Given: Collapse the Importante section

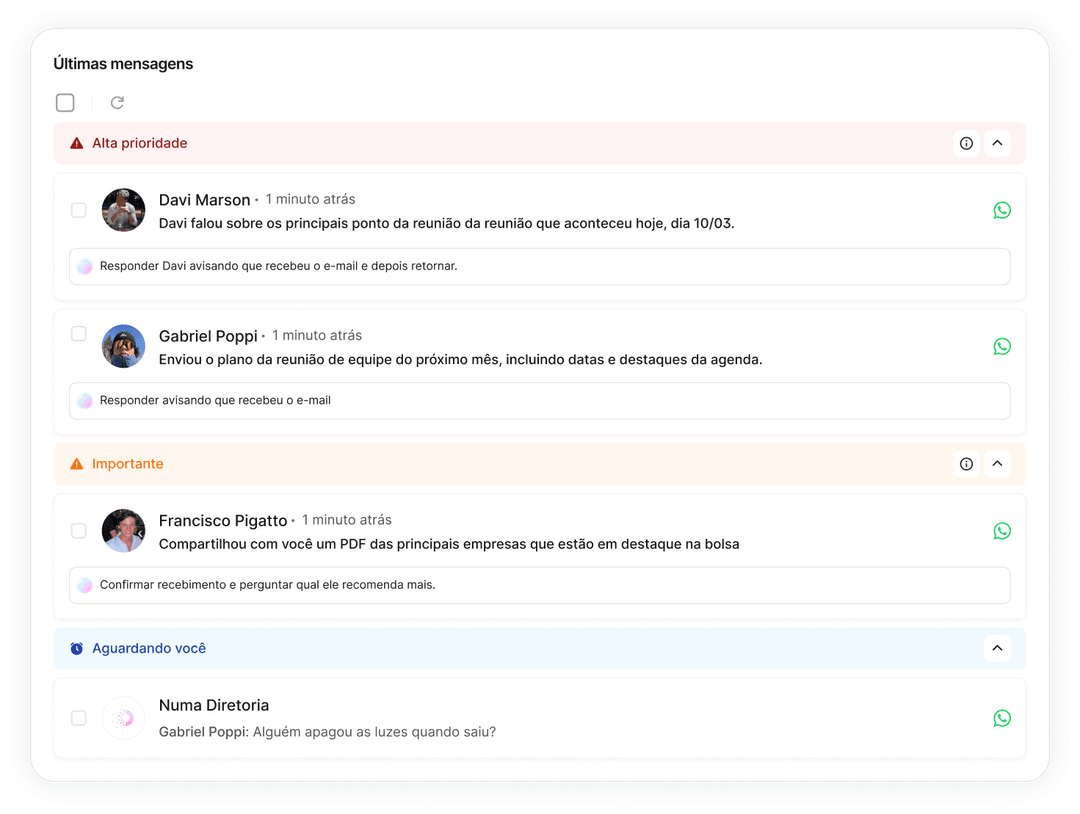Looking at the screenshot, I should click(997, 463).
